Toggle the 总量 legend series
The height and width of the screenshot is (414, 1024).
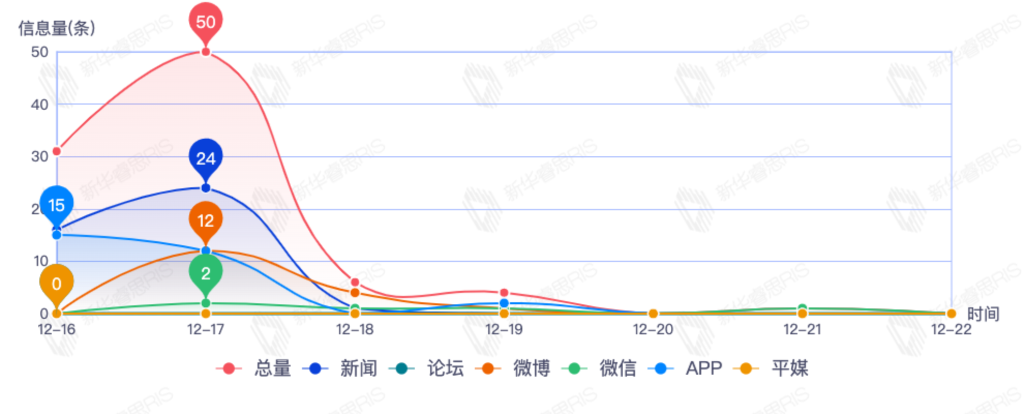pyautogui.click(x=258, y=368)
